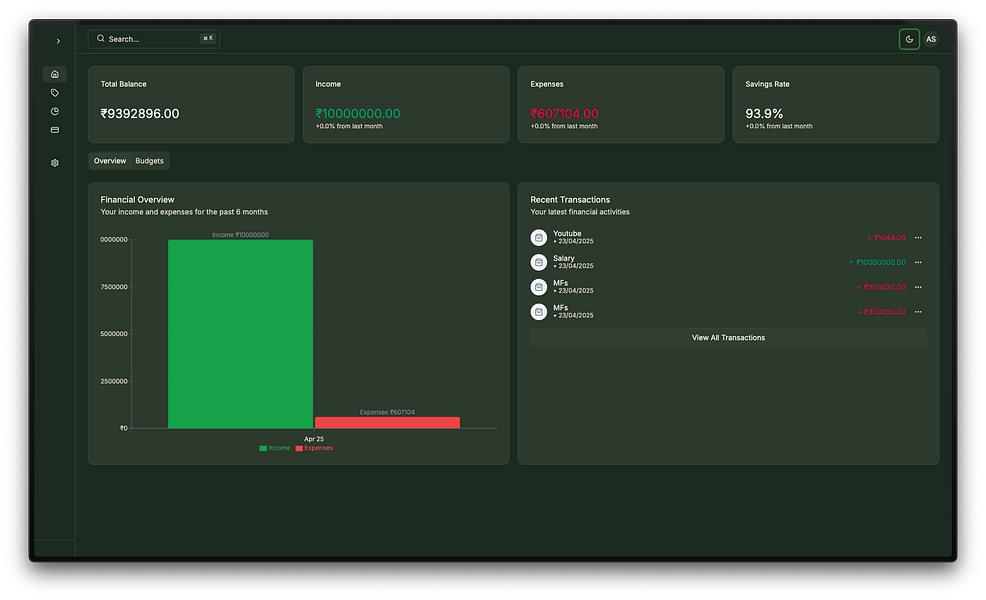The width and height of the screenshot is (986, 600).
Task: Click the Salary transaction icon
Action: tap(539, 262)
